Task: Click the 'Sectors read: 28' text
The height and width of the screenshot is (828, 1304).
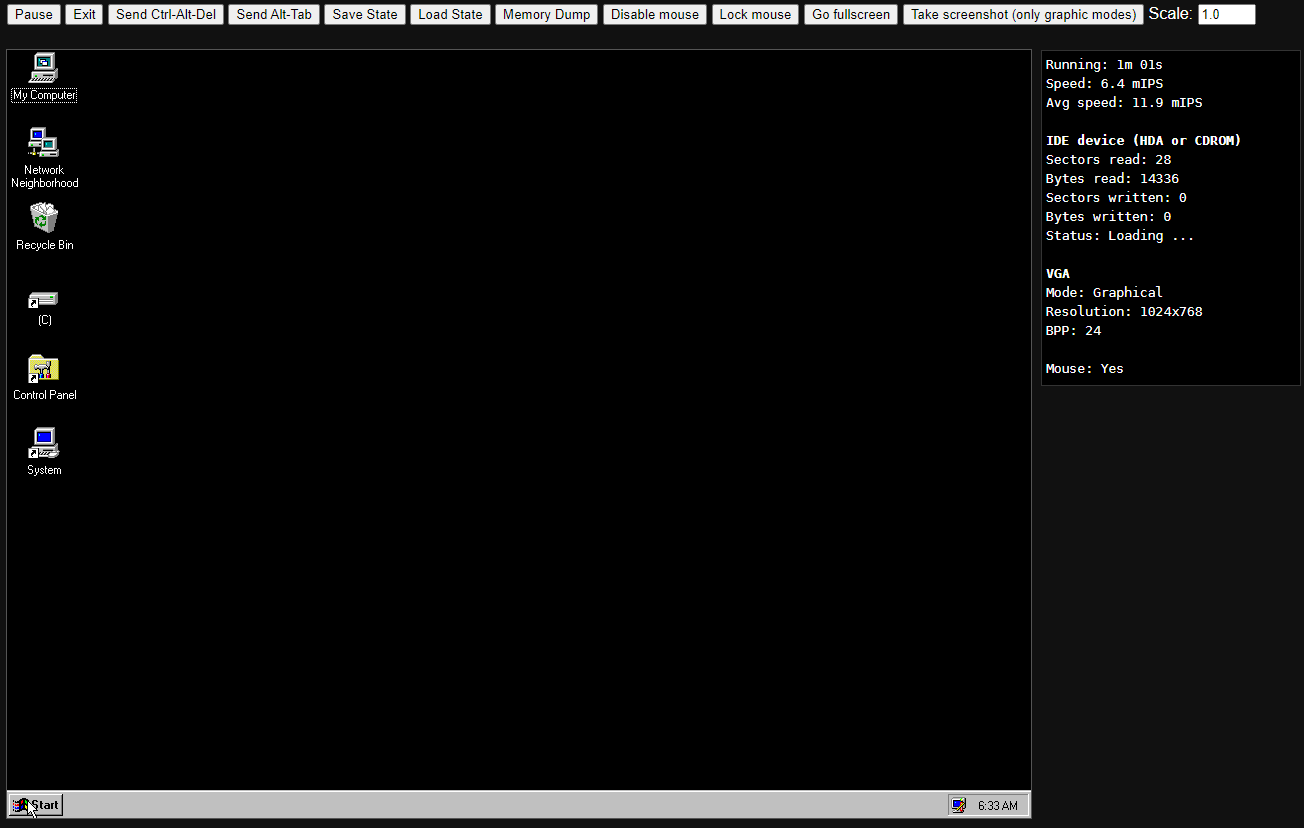Action: pos(1108,160)
